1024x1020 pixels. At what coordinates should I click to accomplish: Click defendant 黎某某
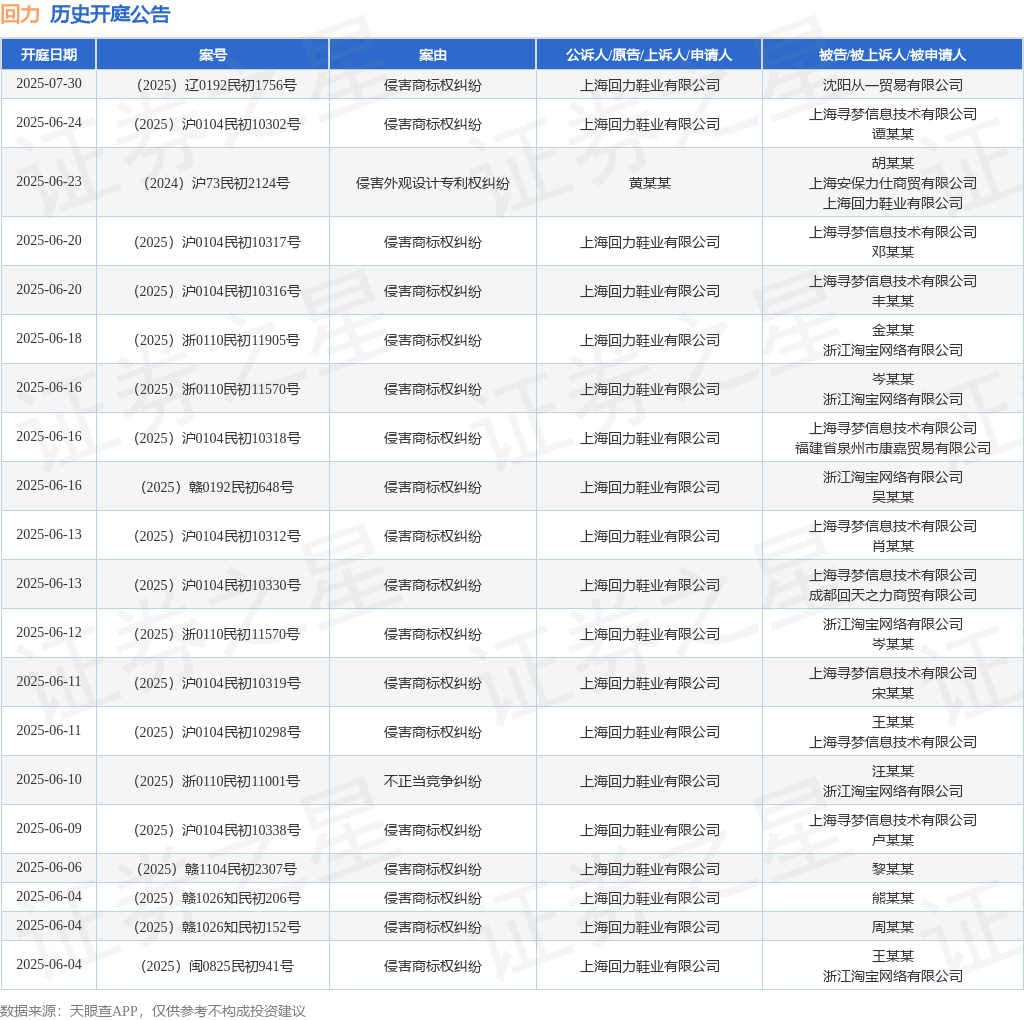point(893,869)
